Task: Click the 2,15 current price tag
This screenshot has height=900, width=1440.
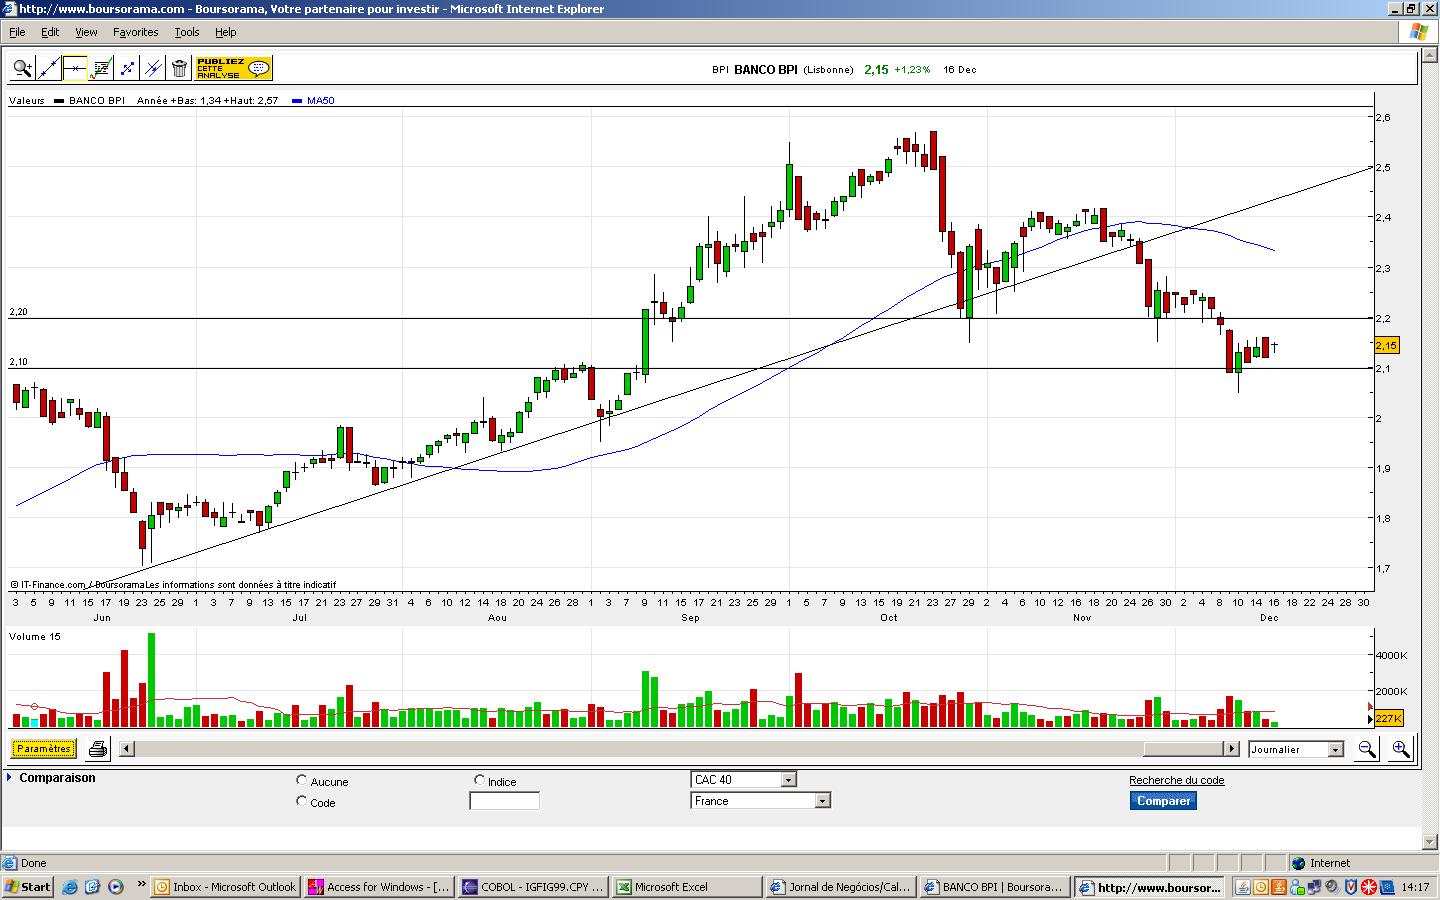Action: coord(1386,345)
